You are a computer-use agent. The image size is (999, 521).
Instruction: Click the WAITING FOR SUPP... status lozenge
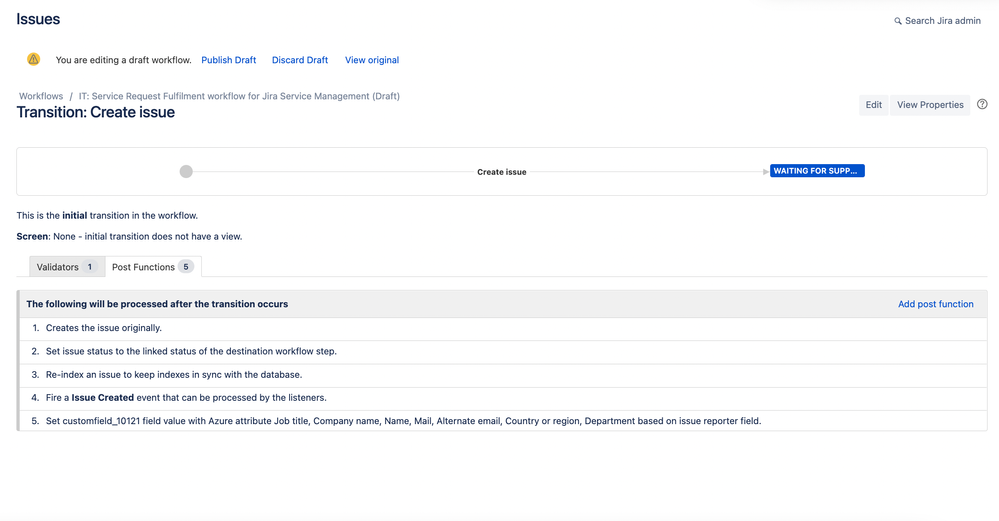click(x=817, y=171)
